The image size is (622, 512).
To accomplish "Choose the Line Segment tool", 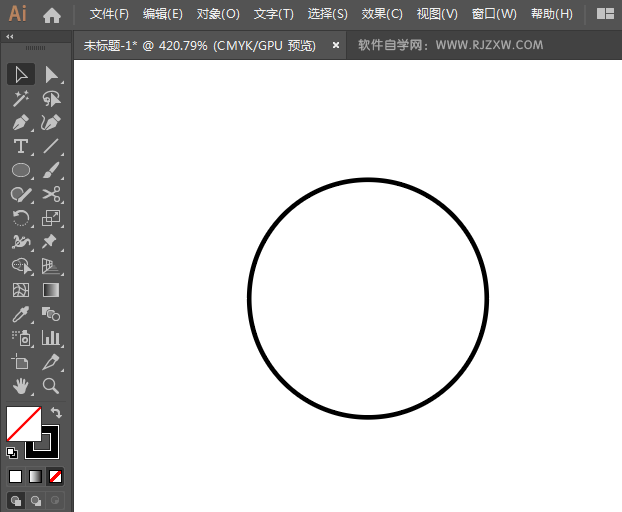I will [52, 146].
